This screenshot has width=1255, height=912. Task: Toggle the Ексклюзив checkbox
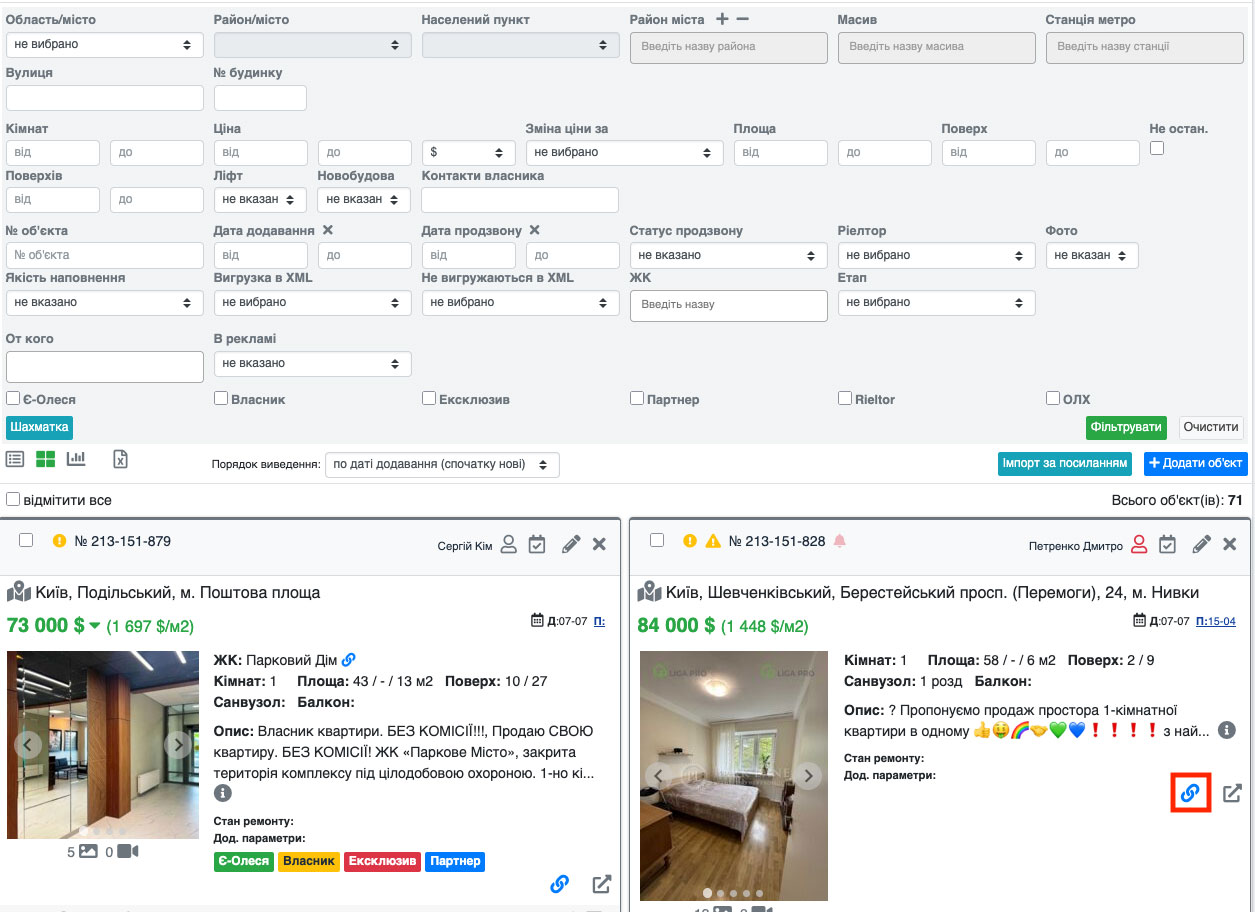[x=429, y=399]
